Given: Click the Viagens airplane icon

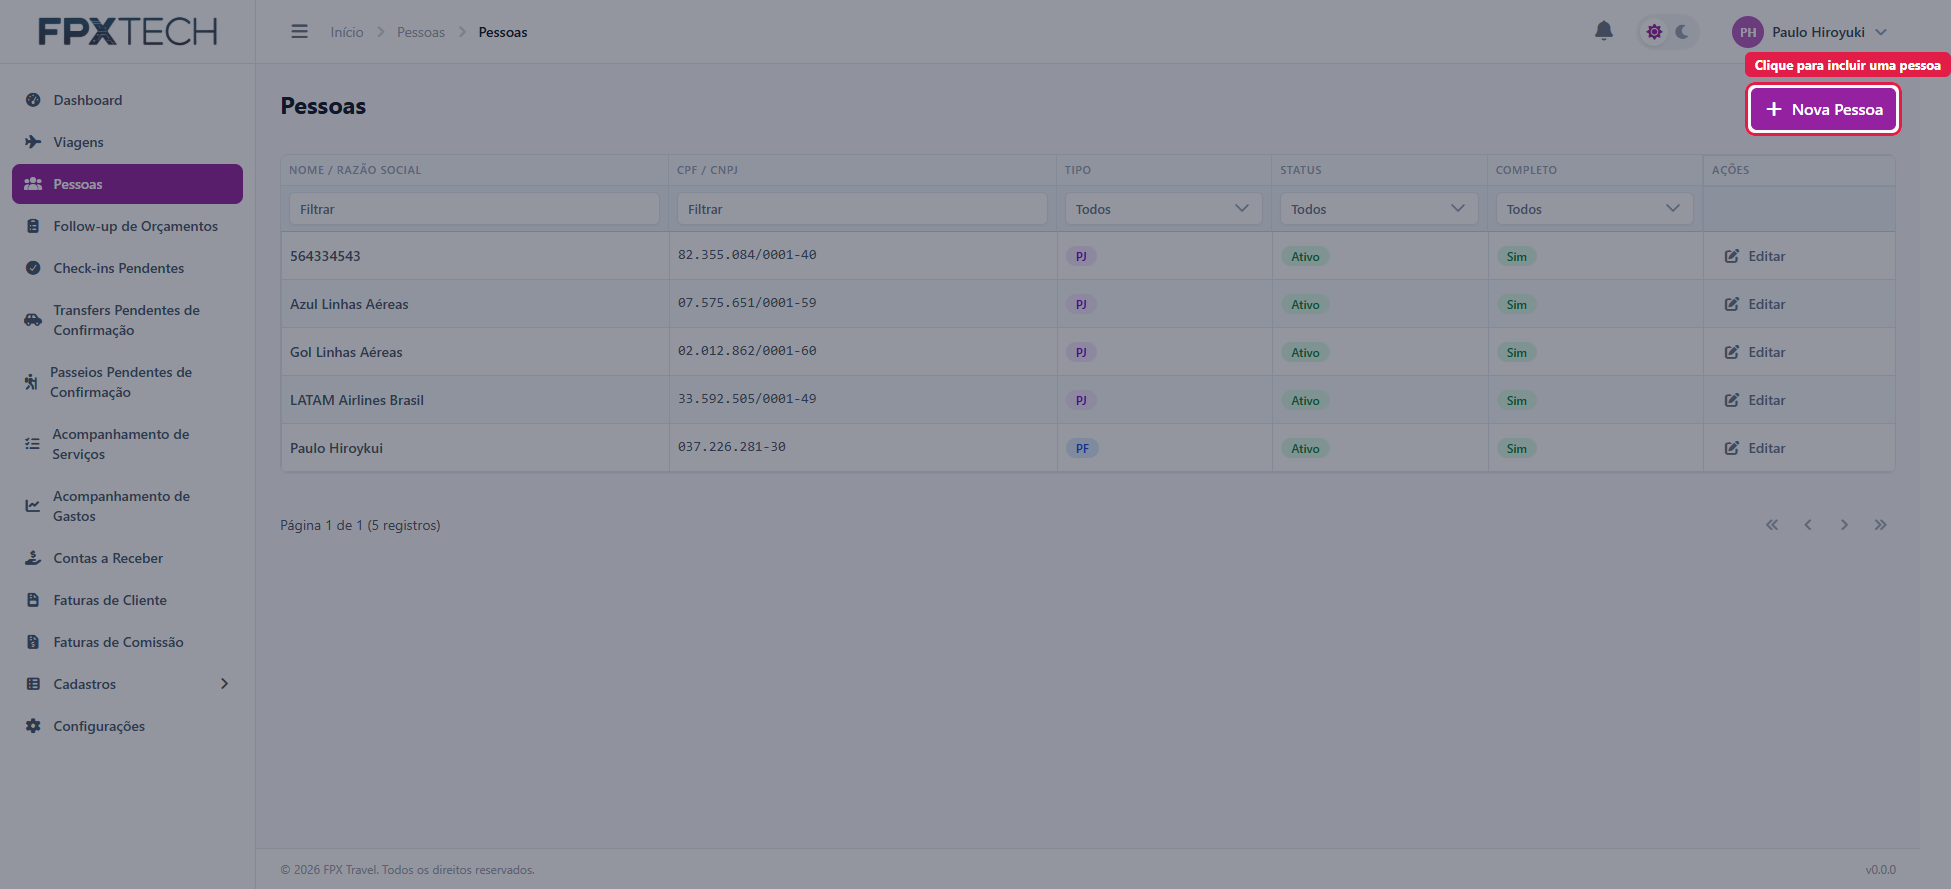Looking at the screenshot, I should [33, 142].
